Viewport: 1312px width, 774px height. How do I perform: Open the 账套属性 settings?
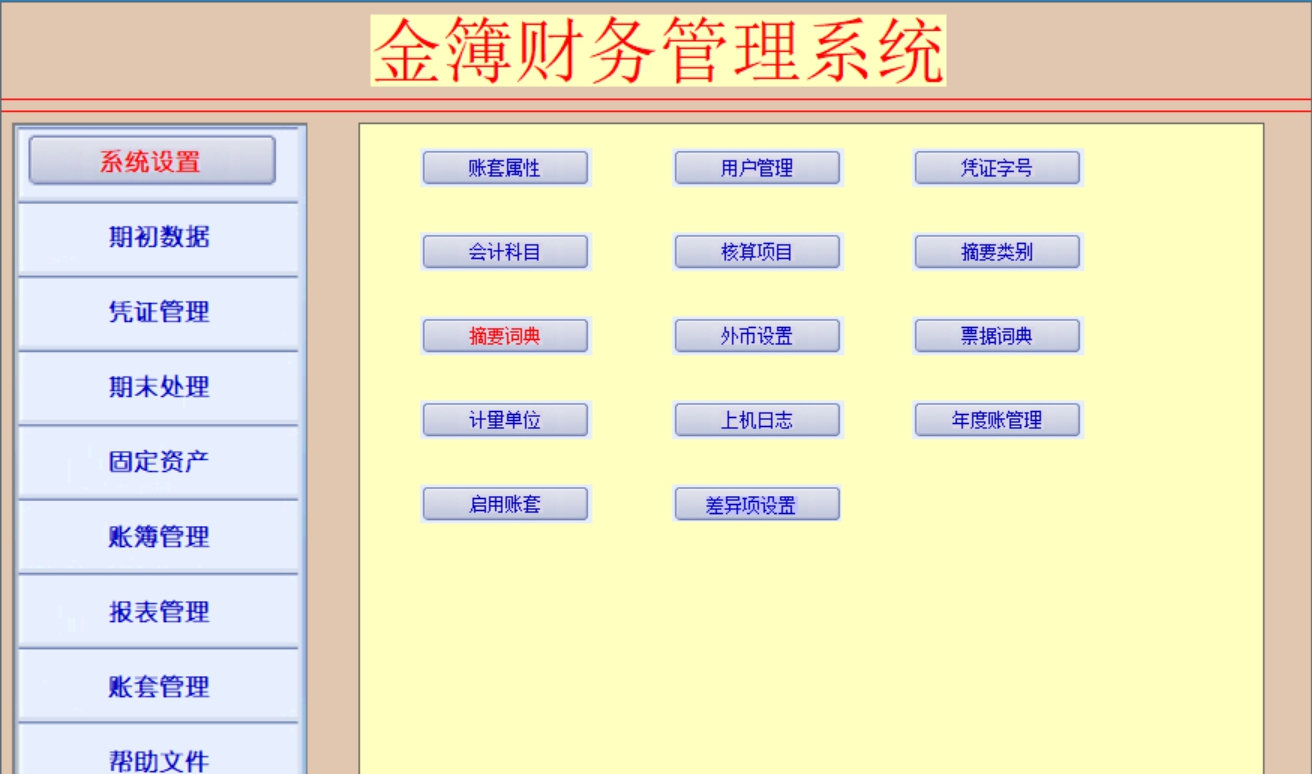tap(505, 167)
